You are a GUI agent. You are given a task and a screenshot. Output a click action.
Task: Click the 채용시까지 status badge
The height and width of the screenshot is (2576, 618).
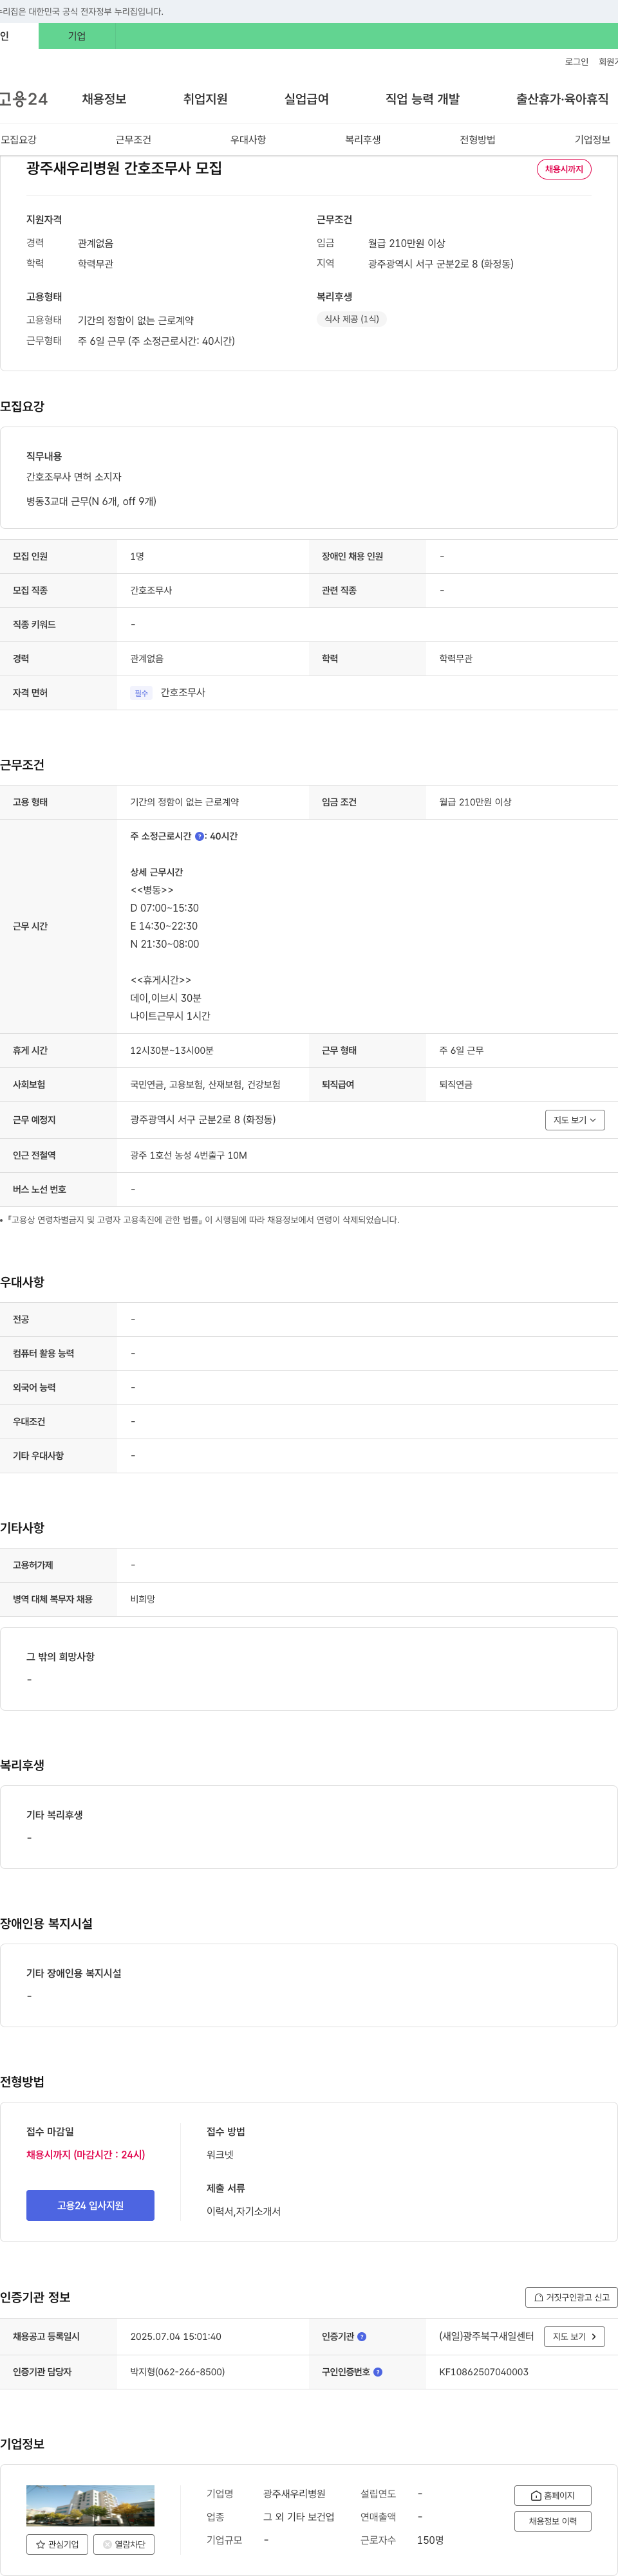click(564, 169)
